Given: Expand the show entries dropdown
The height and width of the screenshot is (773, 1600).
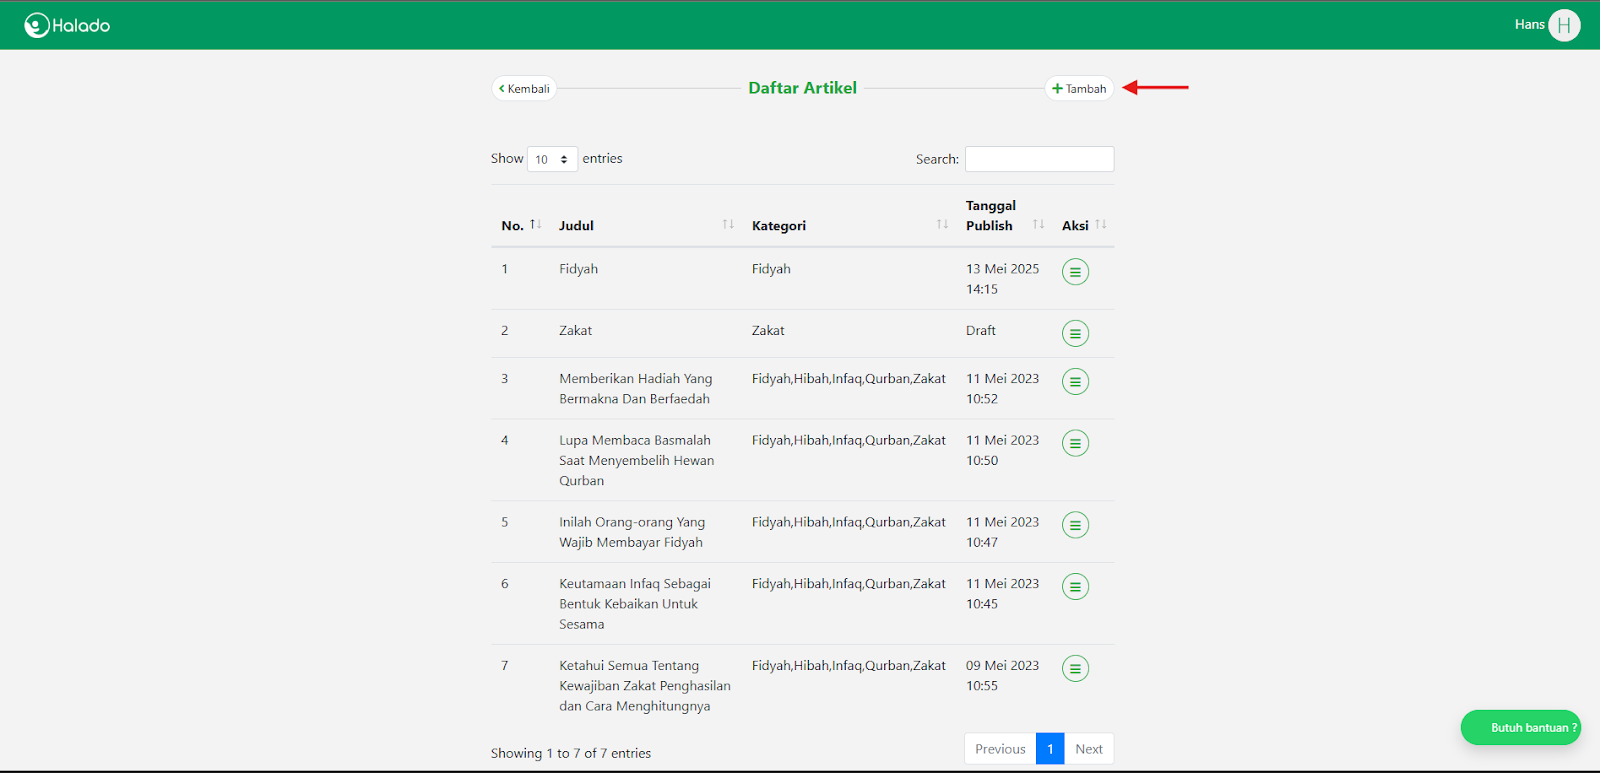Looking at the screenshot, I should [x=552, y=159].
